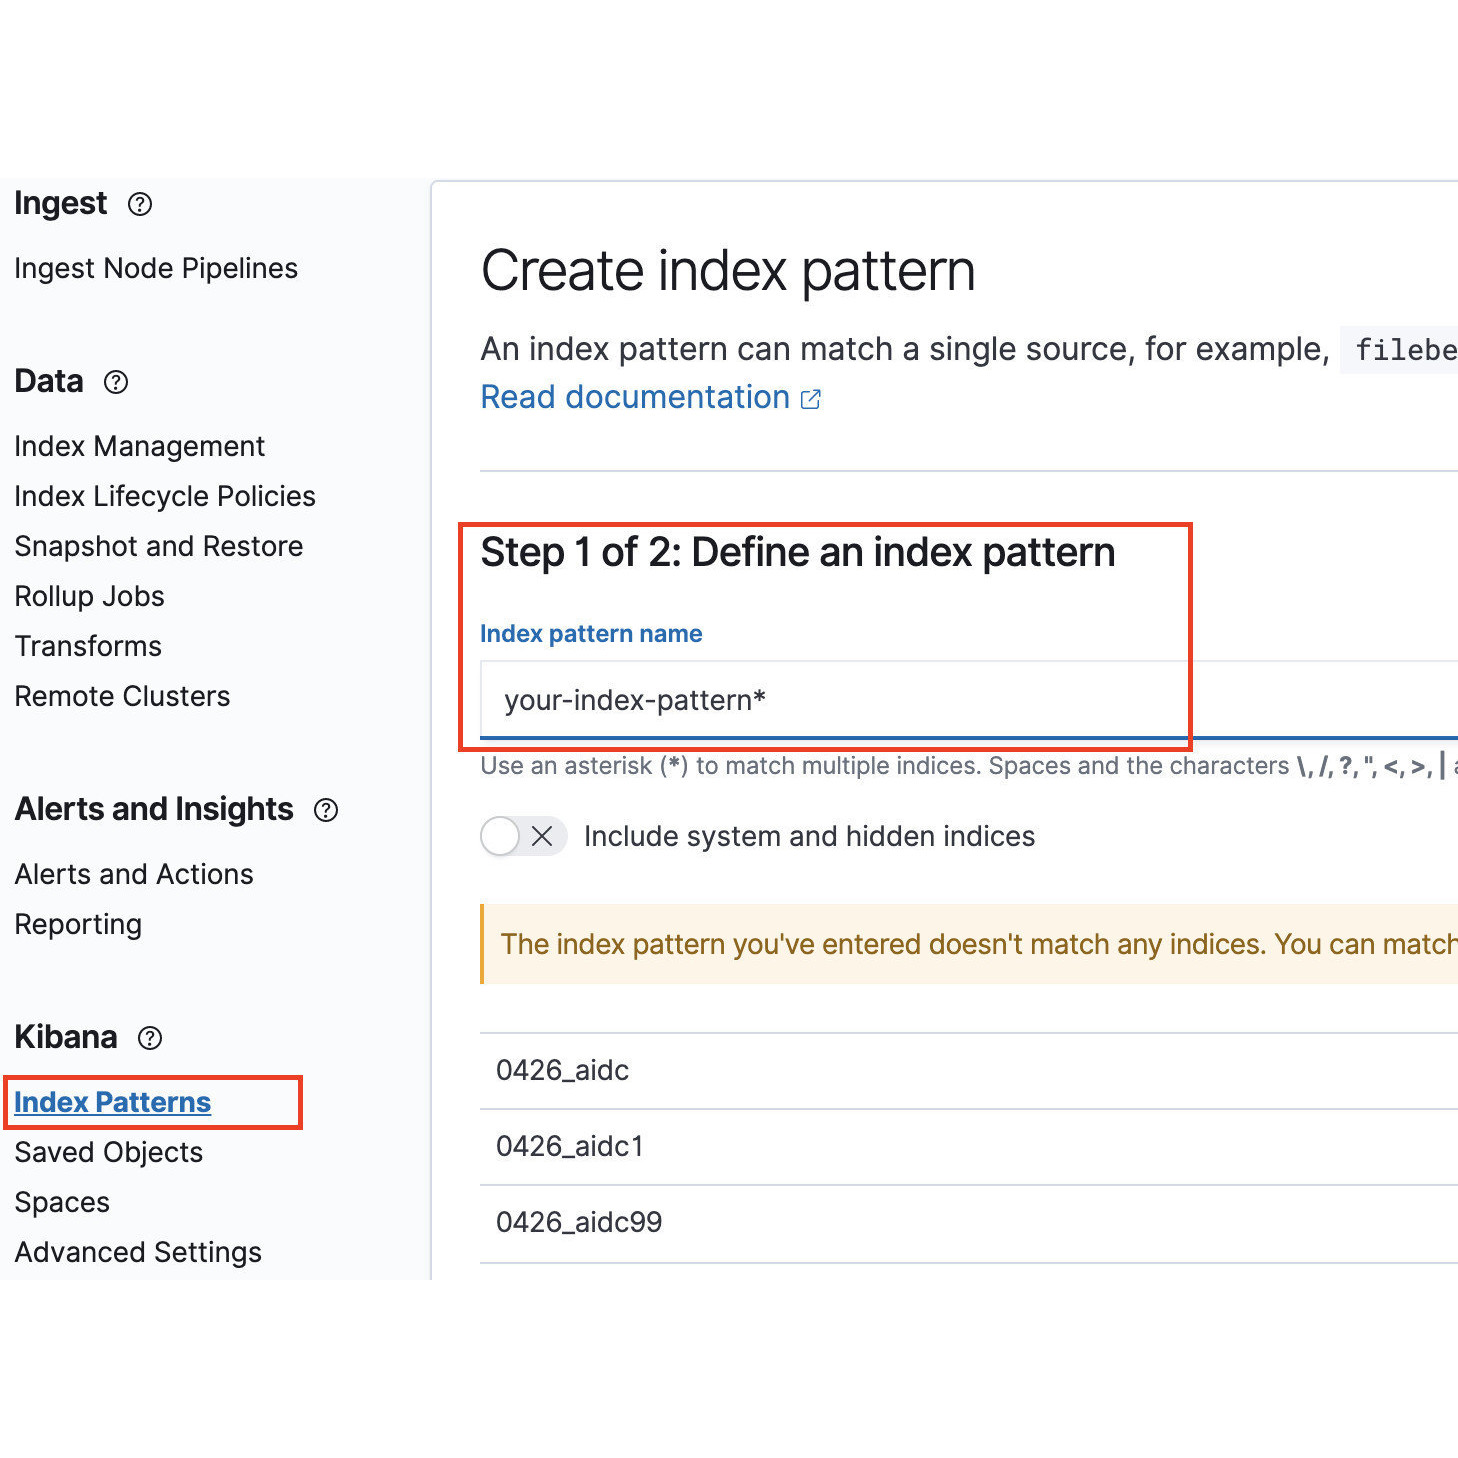Select the 0426_aidc99 index entry

580,1222
